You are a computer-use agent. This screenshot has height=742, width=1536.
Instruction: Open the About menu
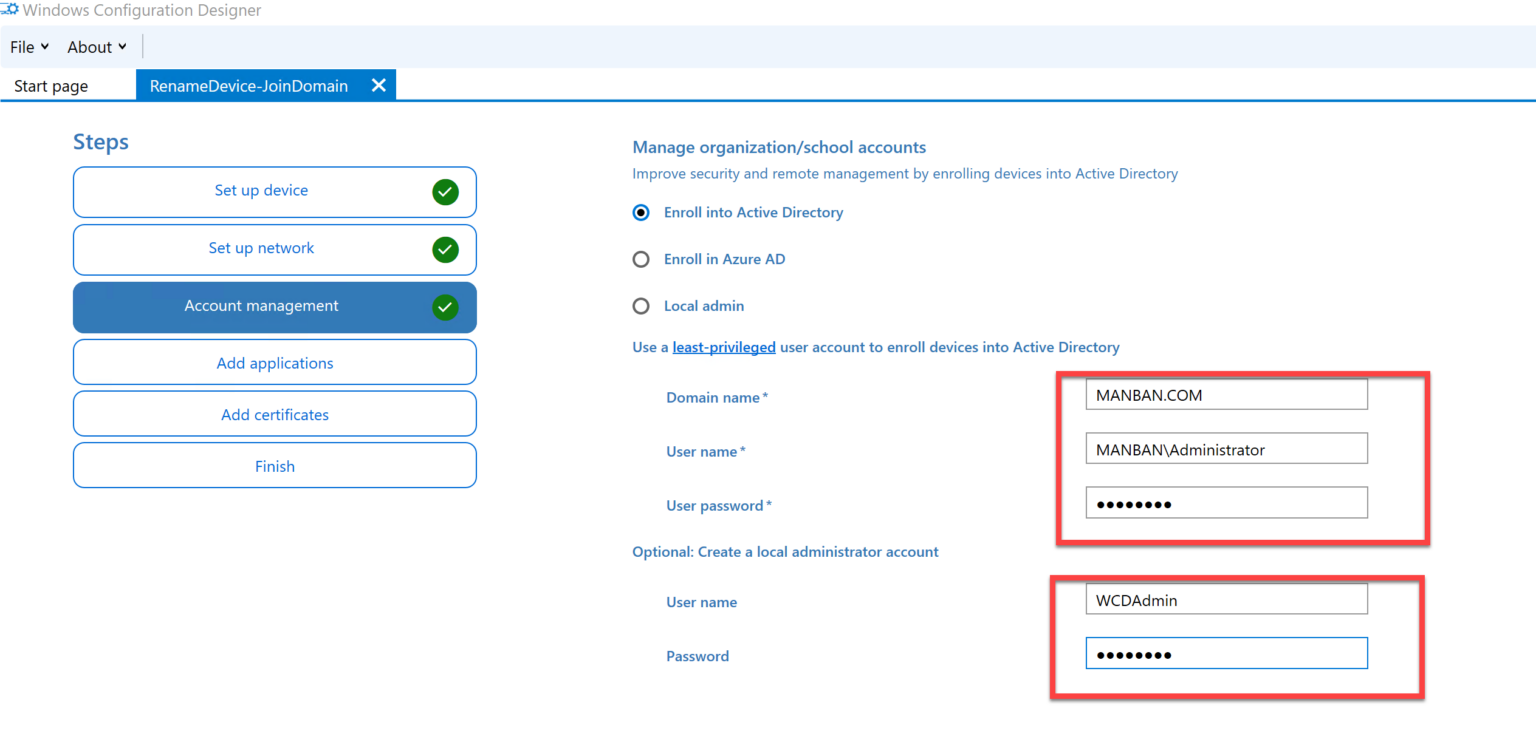(x=95, y=46)
